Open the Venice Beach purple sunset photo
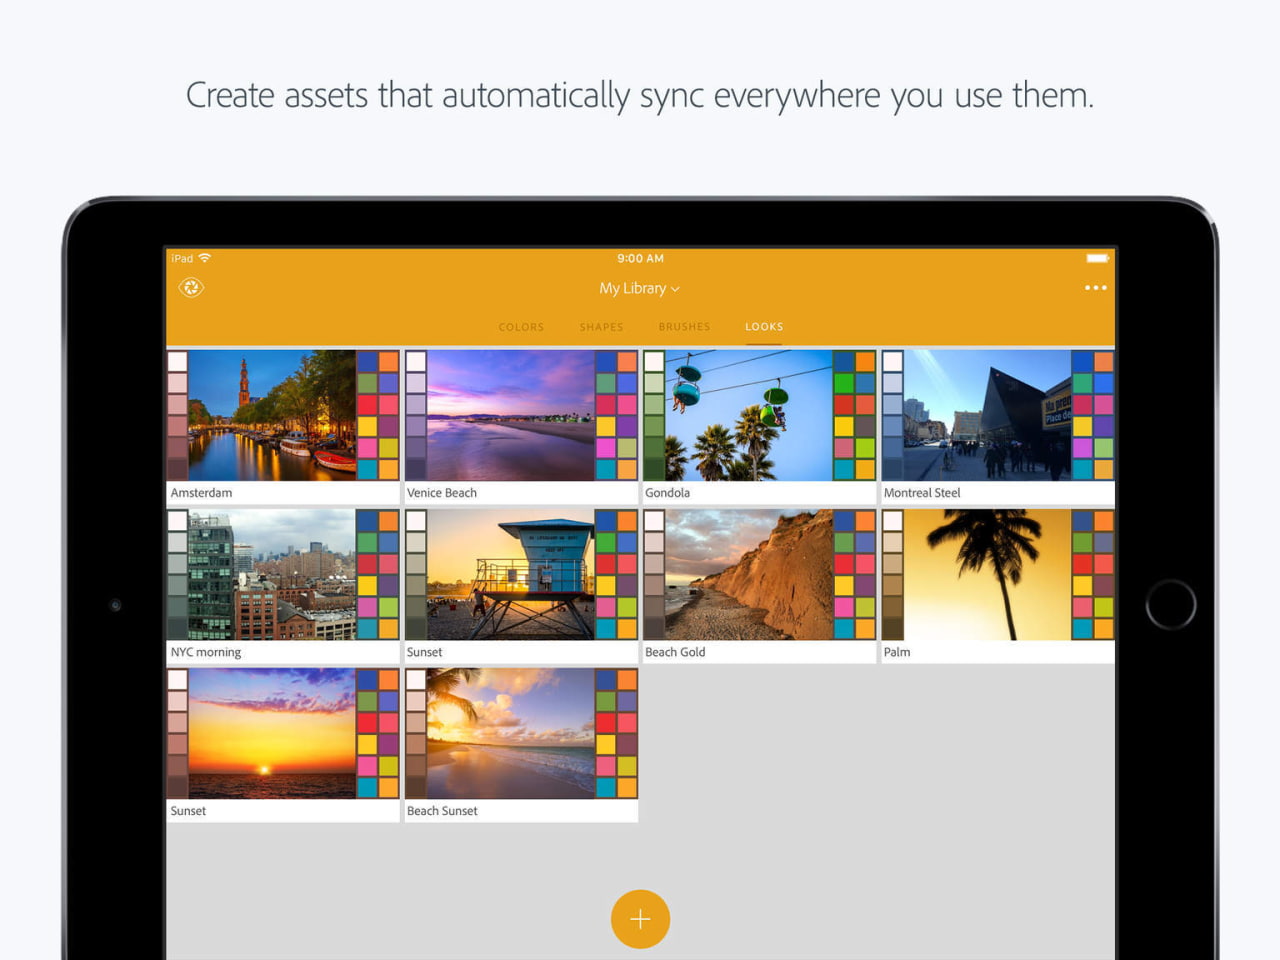Screen dimensions: 1280x960 510,415
